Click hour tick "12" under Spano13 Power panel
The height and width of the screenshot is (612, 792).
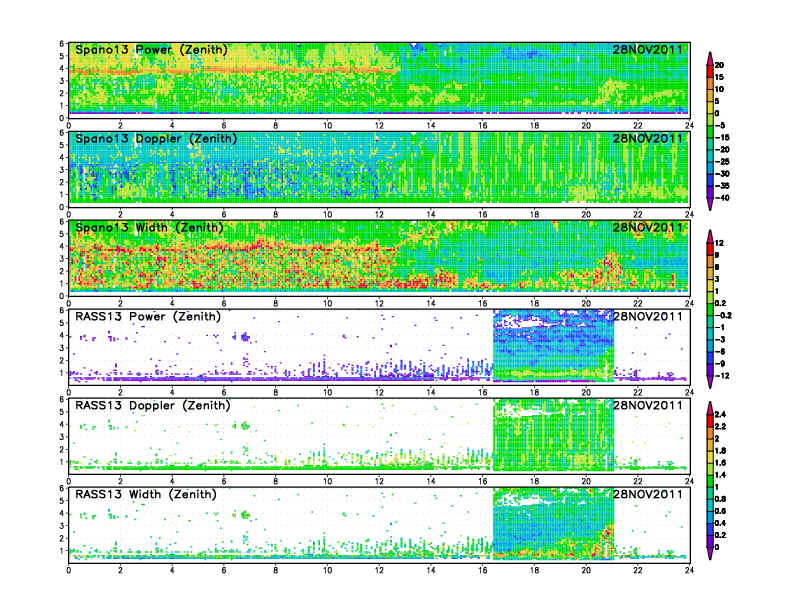click(379, 126)
